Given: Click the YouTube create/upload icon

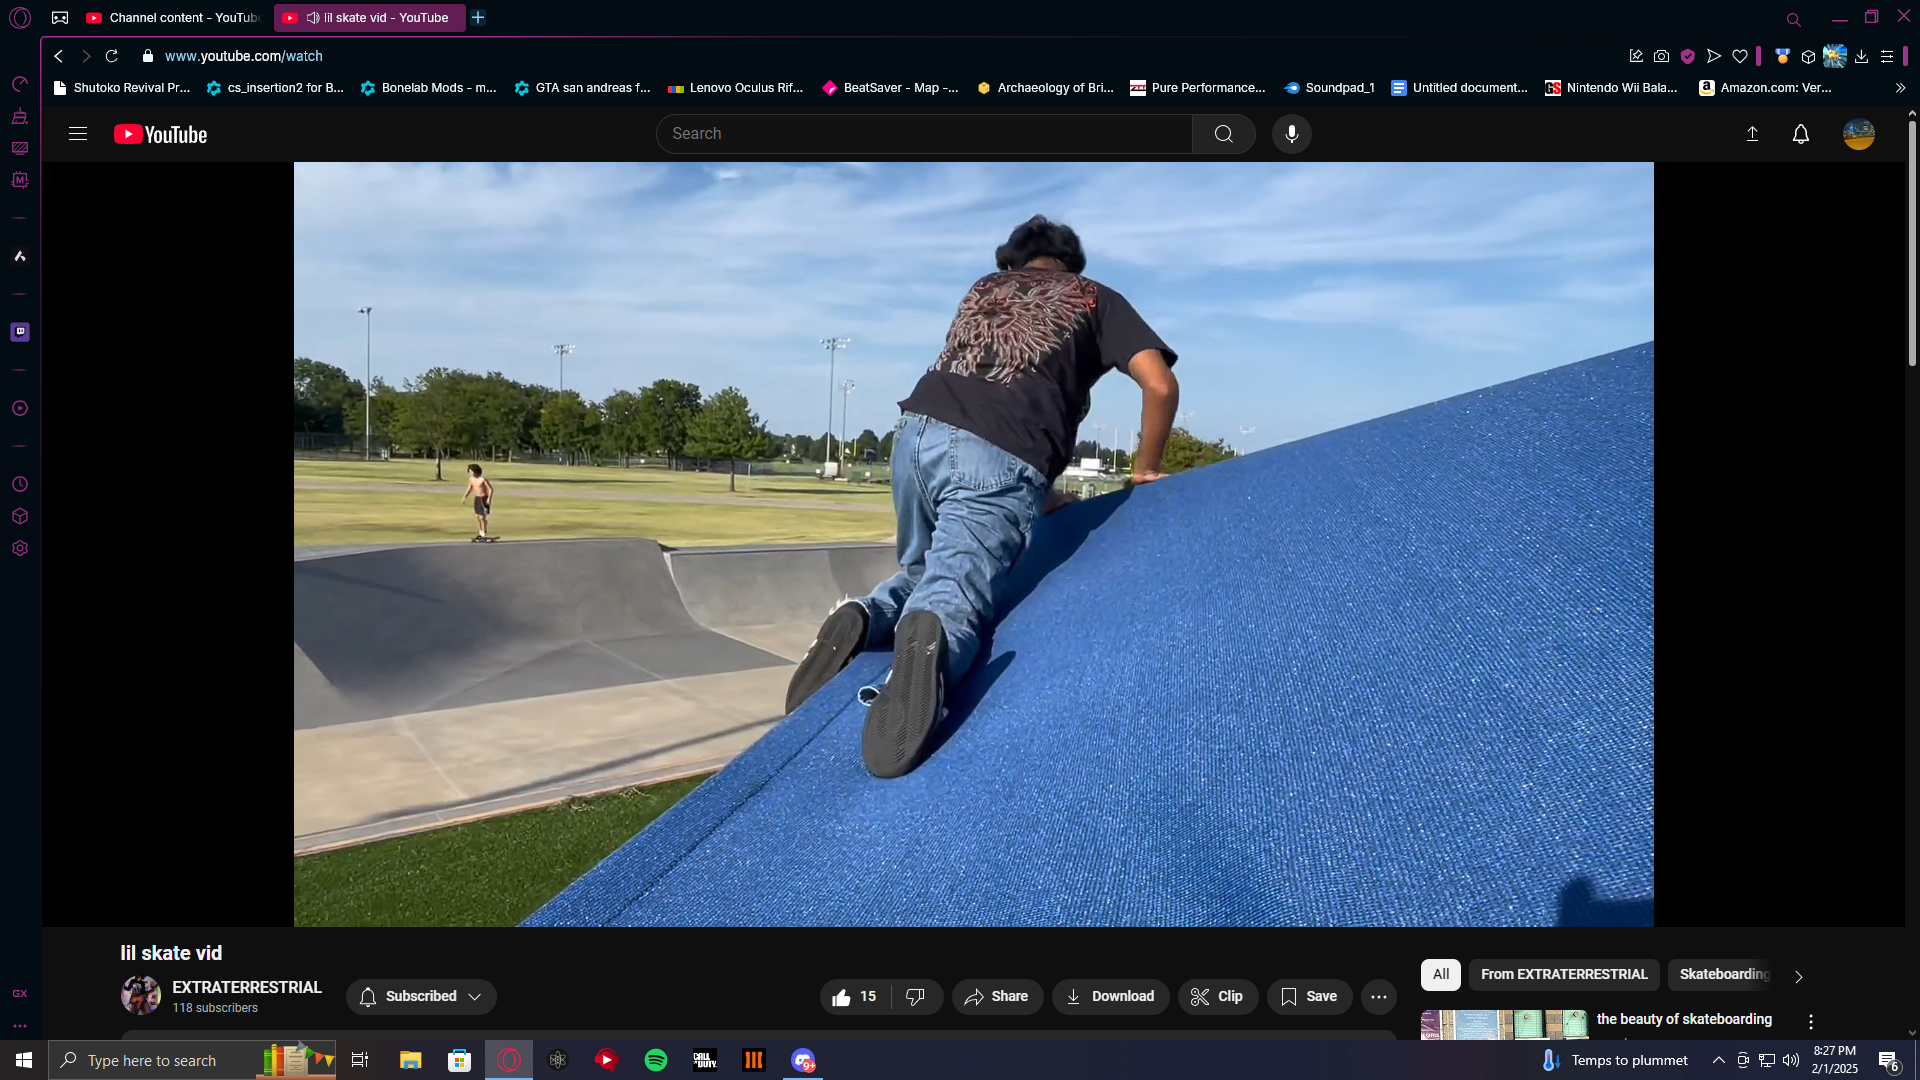Looking at the screenshot, I should click(x=1752, y=134).
